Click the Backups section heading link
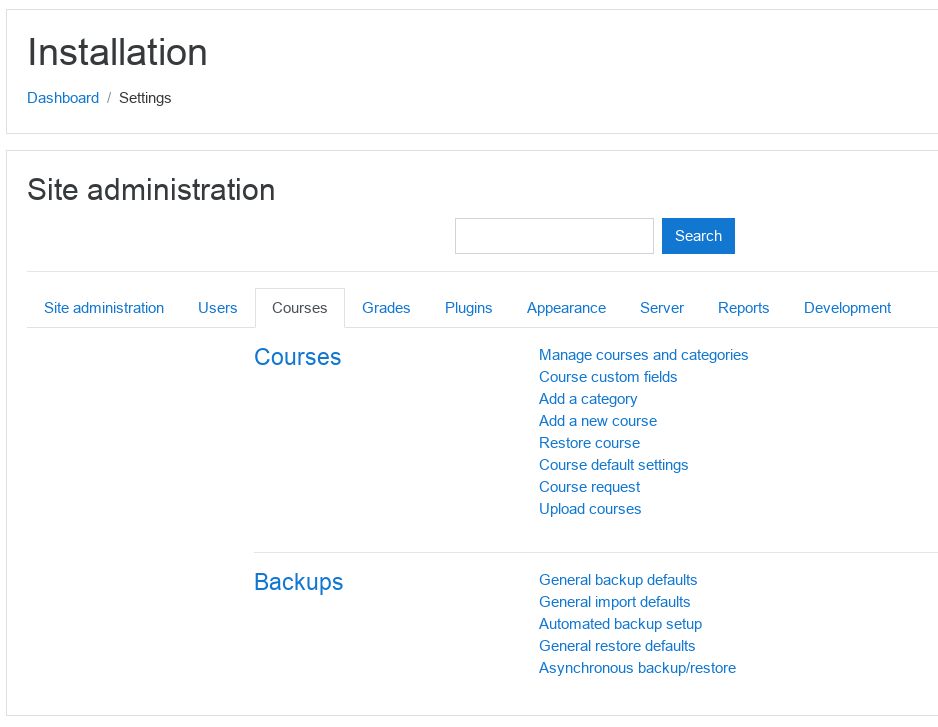This screenshot has width=938, height=727. 299,582
